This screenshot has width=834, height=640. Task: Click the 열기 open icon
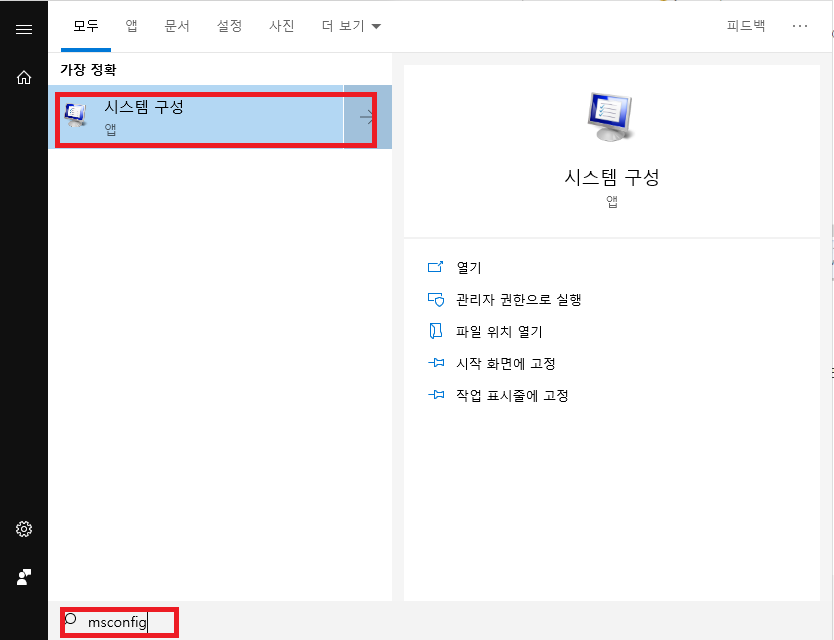436,267
